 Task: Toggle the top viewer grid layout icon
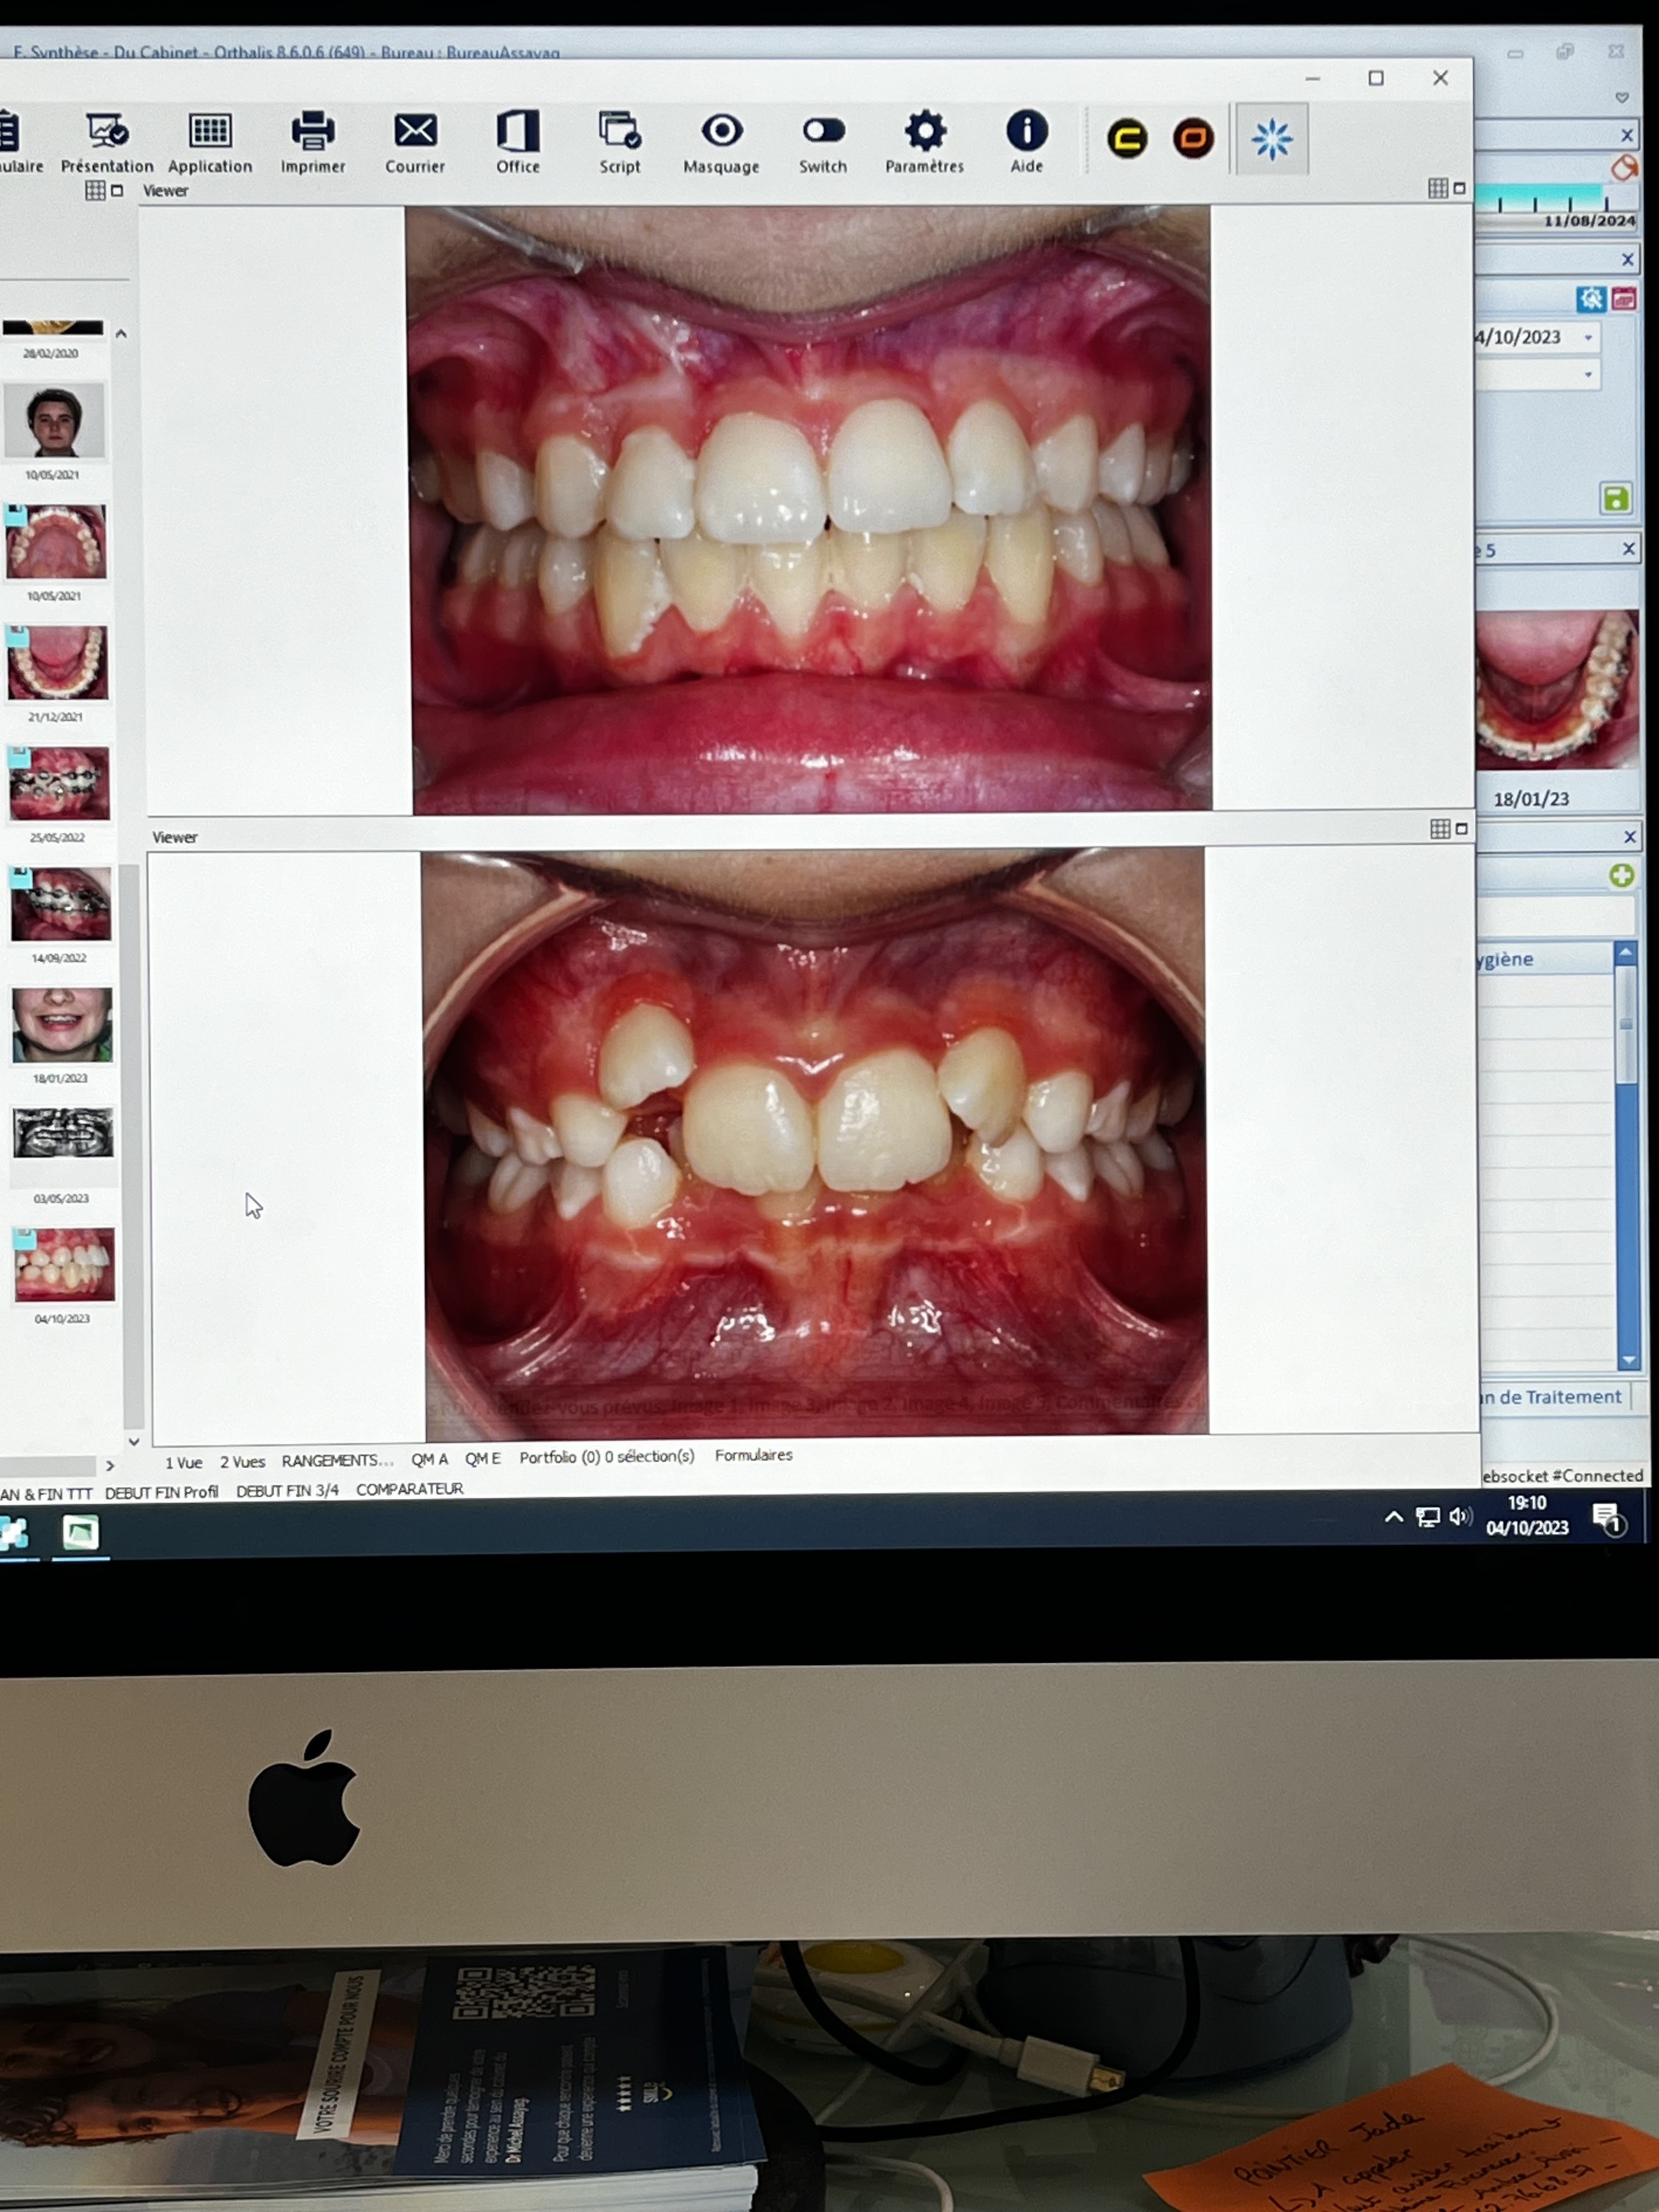pos(1437,188)
